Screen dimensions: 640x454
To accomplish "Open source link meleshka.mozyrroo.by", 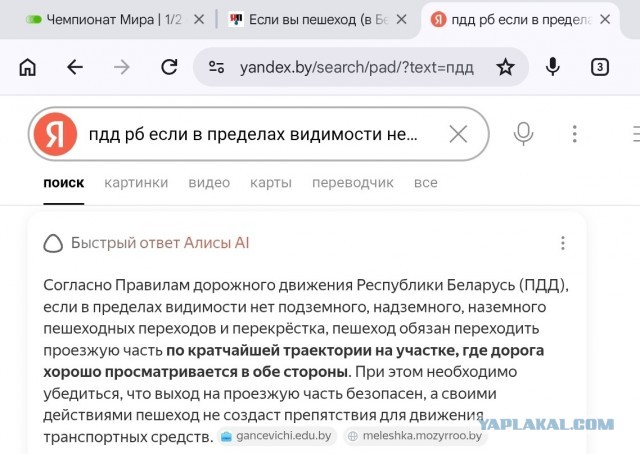I will pos(416,436).
